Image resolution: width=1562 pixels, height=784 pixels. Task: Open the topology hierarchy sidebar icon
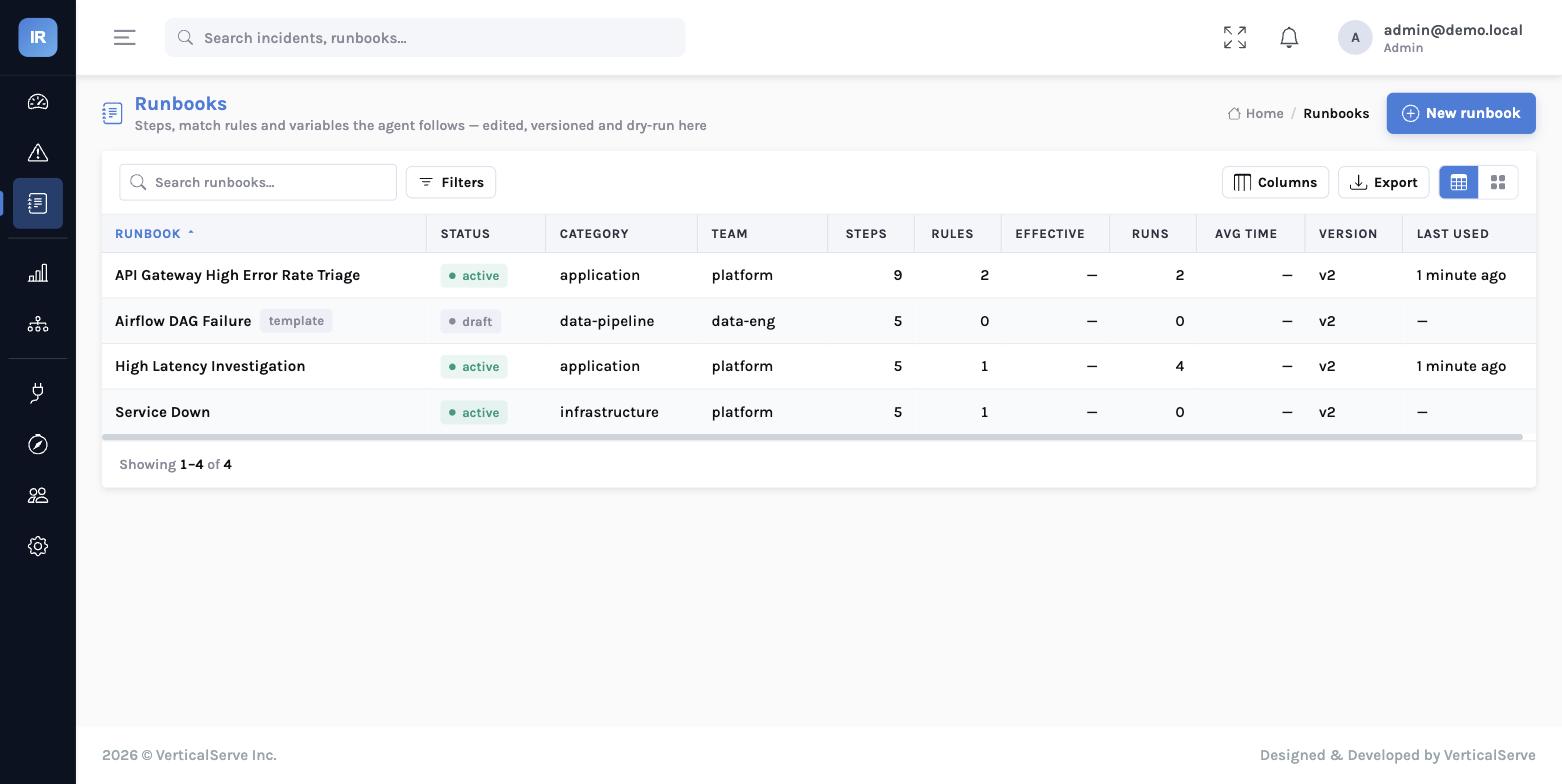[38, 324]
